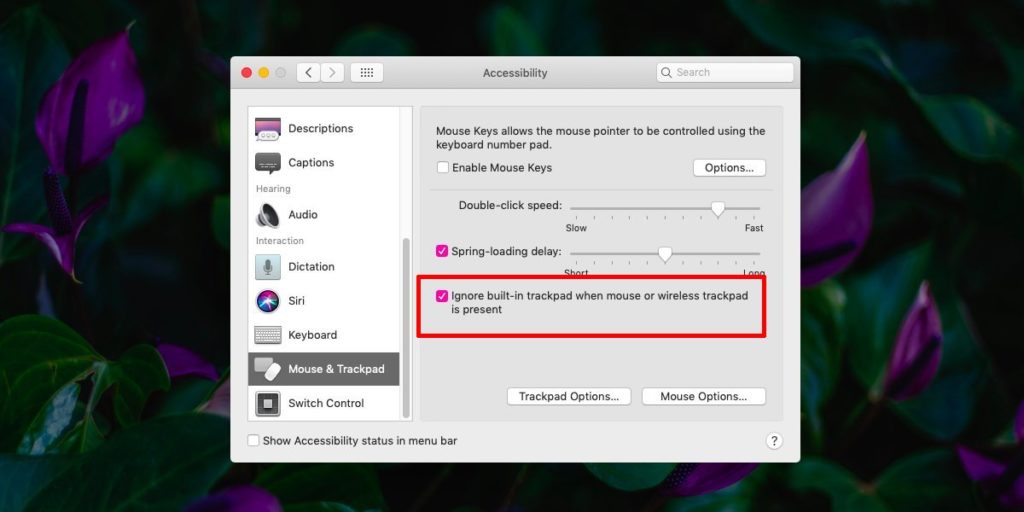Enable Mouse Keys checkbox

tap(443, 168)
